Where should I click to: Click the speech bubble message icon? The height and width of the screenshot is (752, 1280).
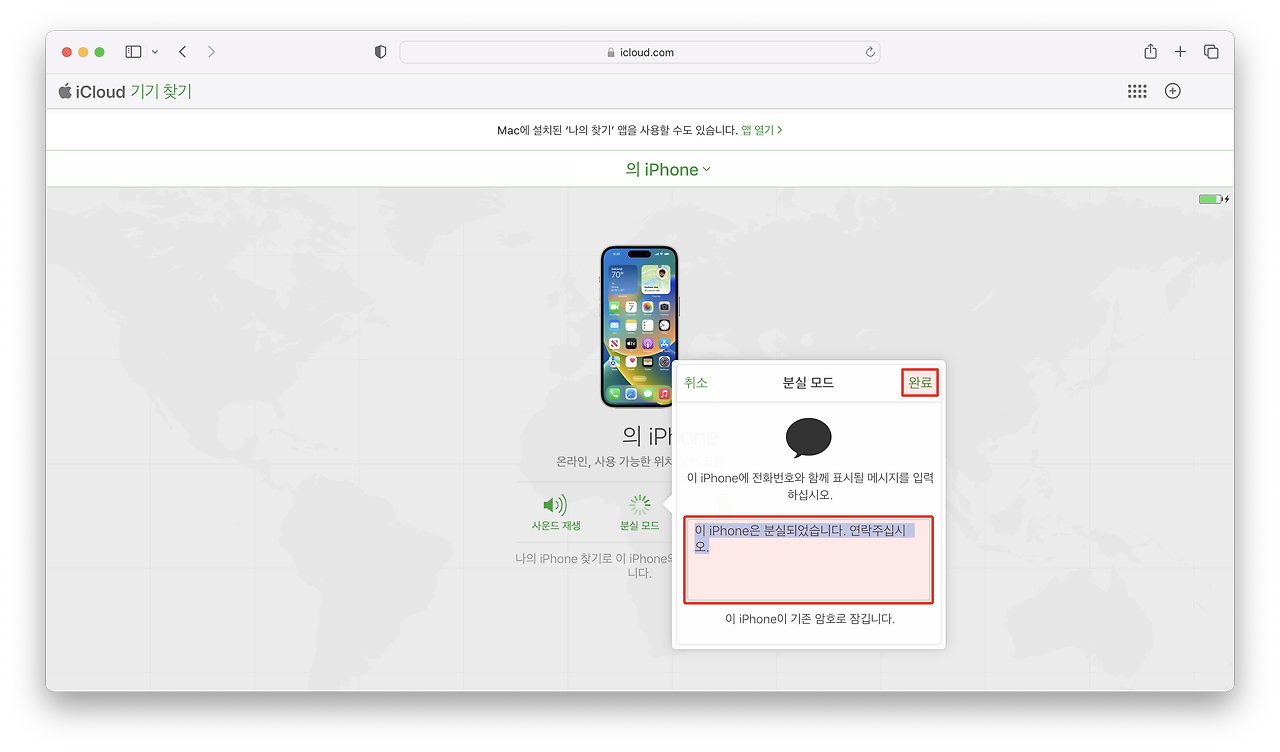click(x=809, y=438)
